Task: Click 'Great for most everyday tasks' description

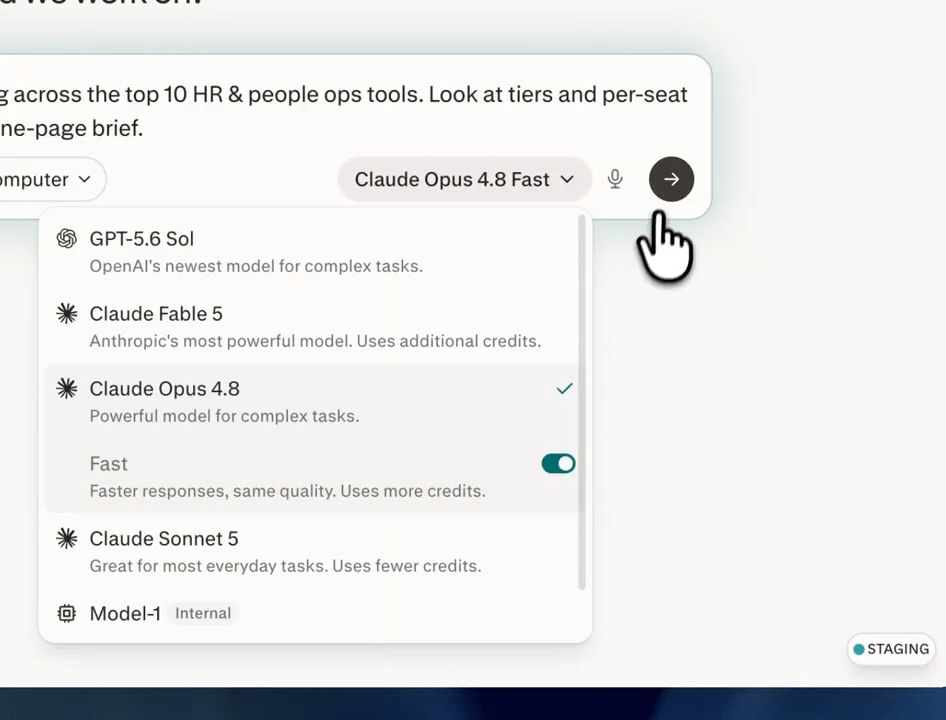Action: pyautogui.click(x=285, y=565)
